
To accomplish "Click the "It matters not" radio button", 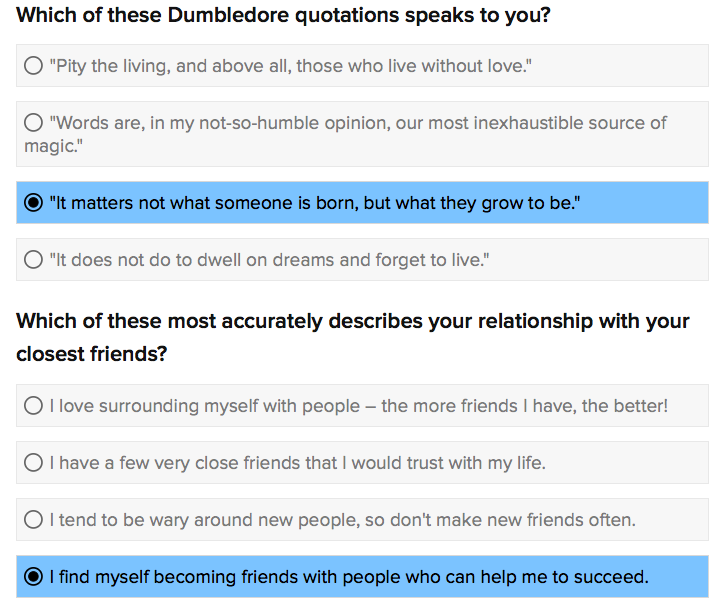I will [33, 203].
